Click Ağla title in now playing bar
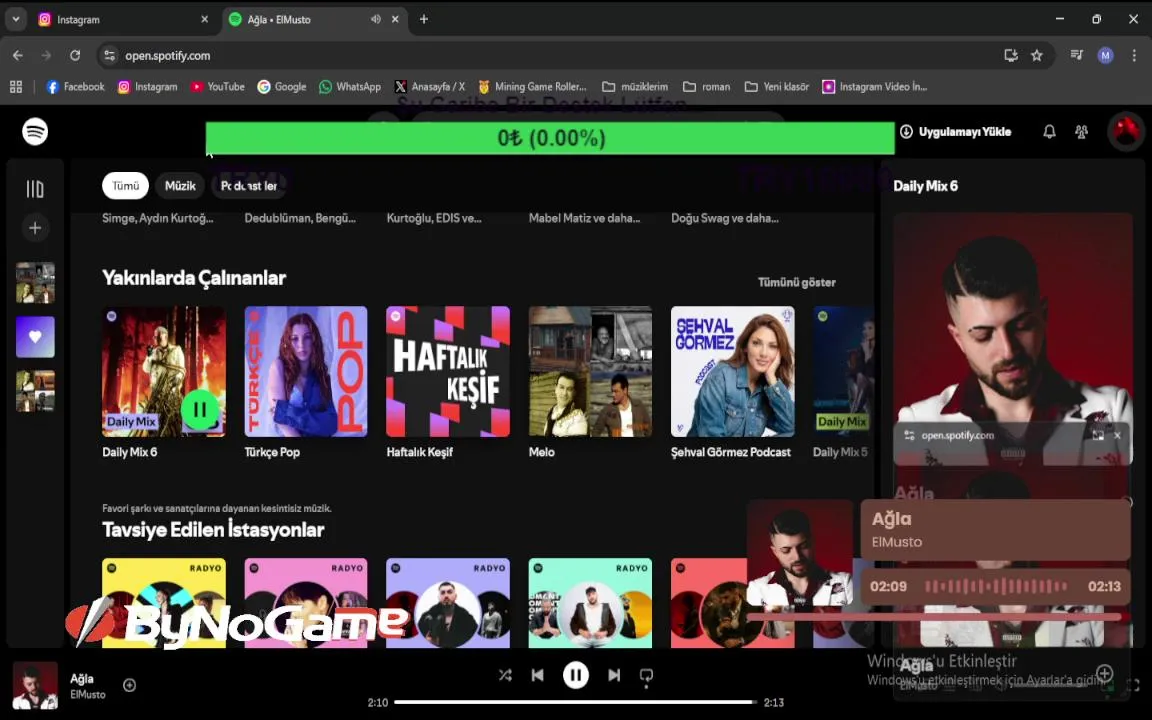Image resolution: width=1152 pixels, height=720 pixels. tap(82, 679)
